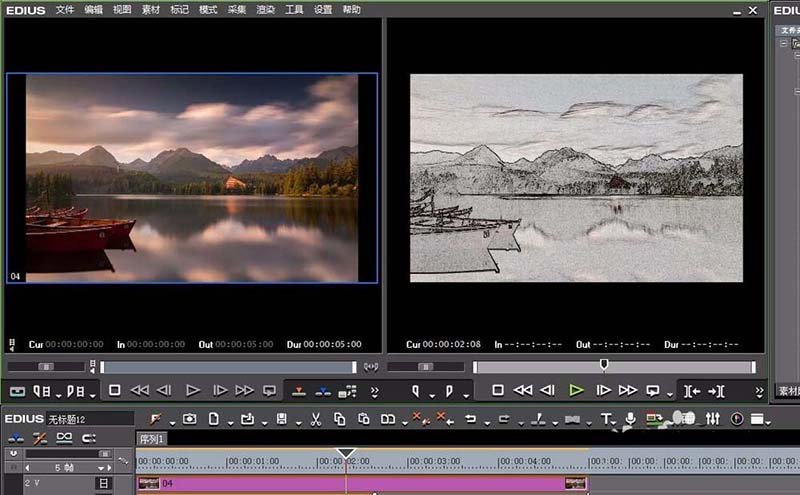Open the vectorscope/waveform monitor
The width and height of the screenshot is (800, 495).
click(x=737, y=419)
